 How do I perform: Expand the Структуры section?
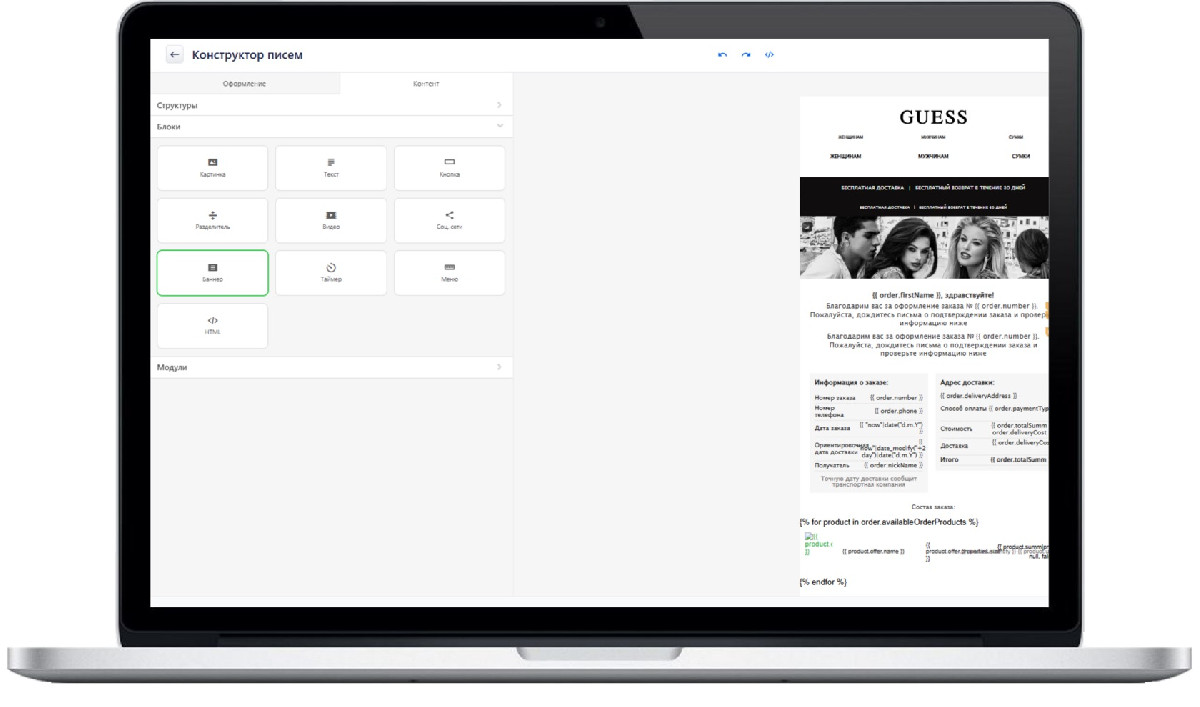pos(331,105)
